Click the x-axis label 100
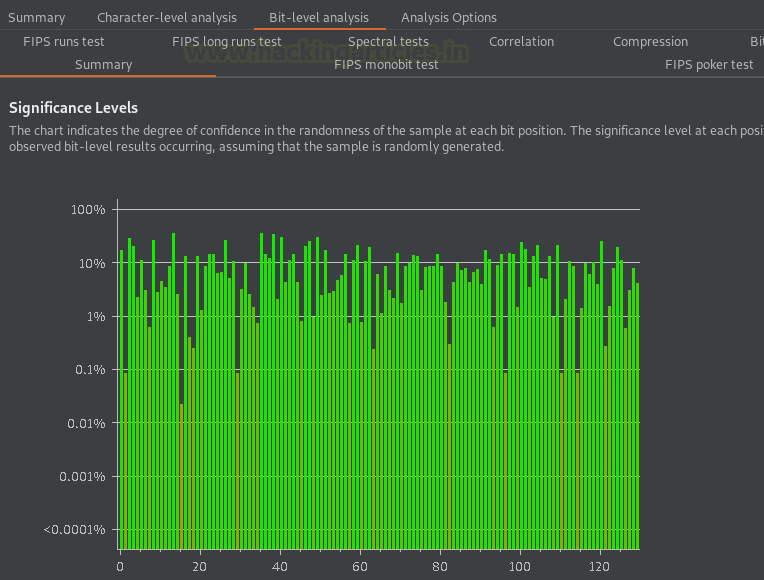This screenshot has width=764, height=580. [519, 566]
